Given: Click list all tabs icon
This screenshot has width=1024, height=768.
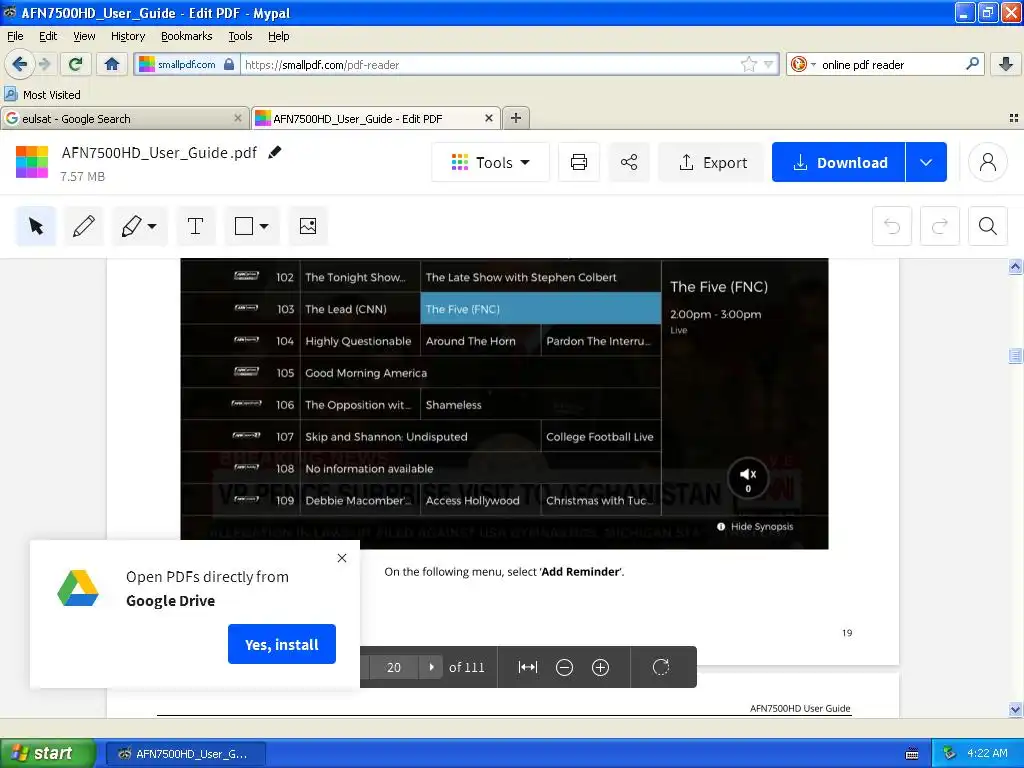Looking at the screenshot, I should 1014,118.
